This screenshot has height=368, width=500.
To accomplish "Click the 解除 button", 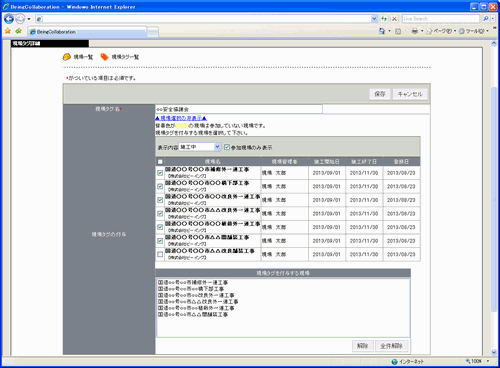I will point(363,346).
